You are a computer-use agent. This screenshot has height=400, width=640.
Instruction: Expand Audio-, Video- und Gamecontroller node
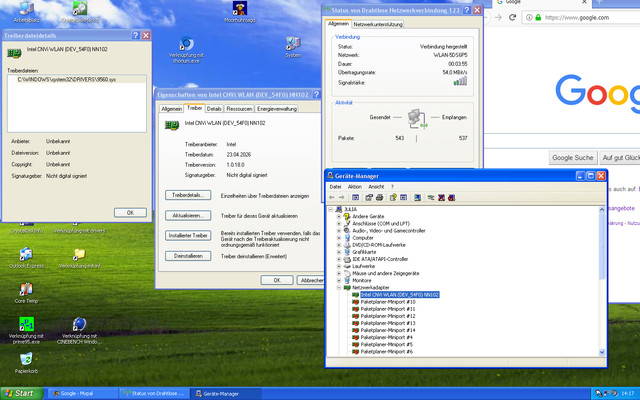point(339,231)
